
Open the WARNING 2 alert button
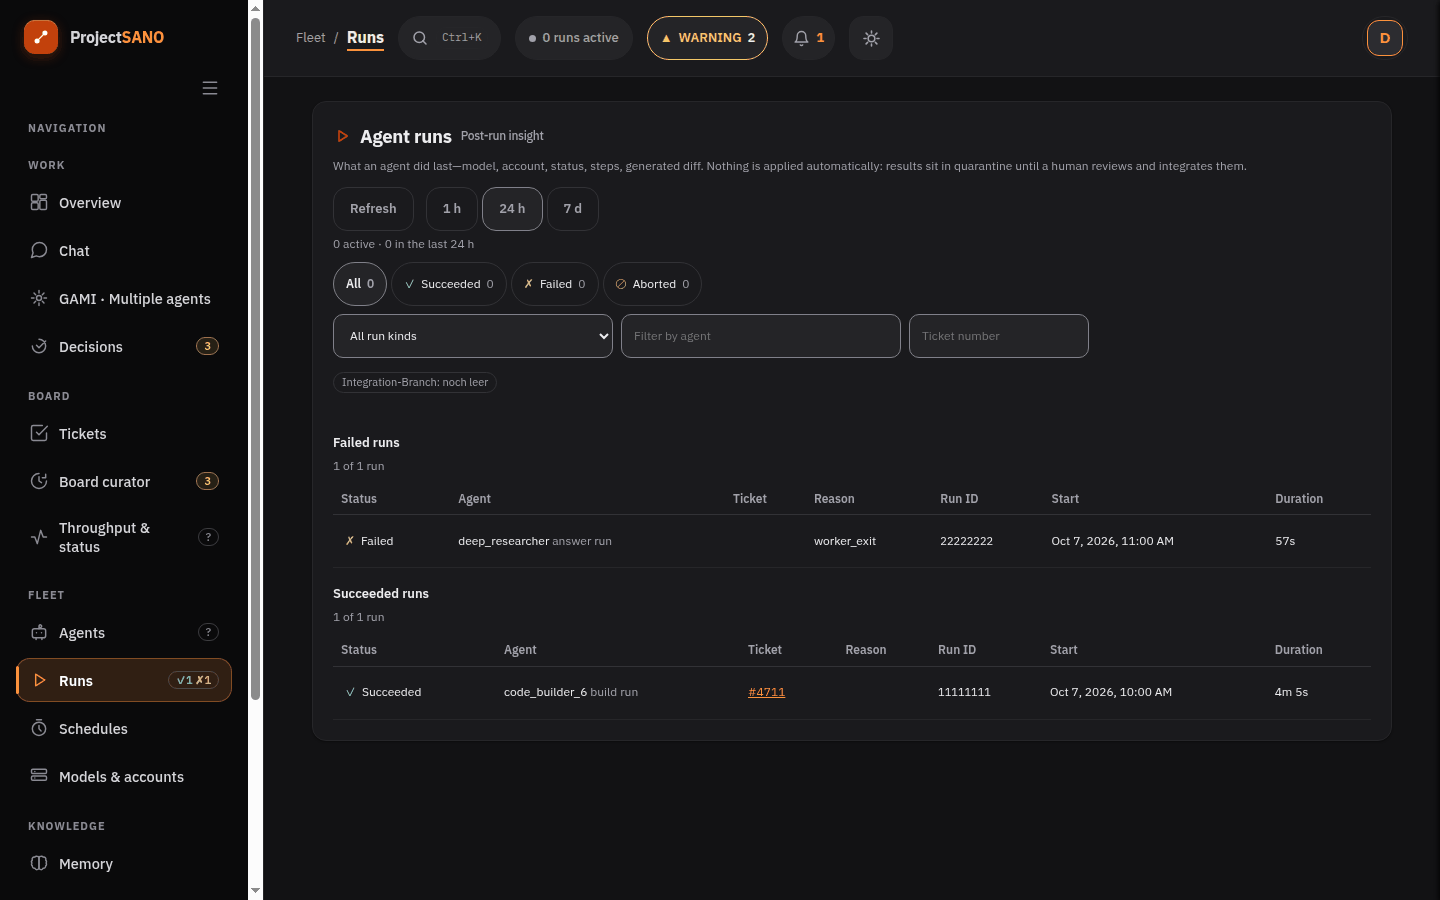707,38
